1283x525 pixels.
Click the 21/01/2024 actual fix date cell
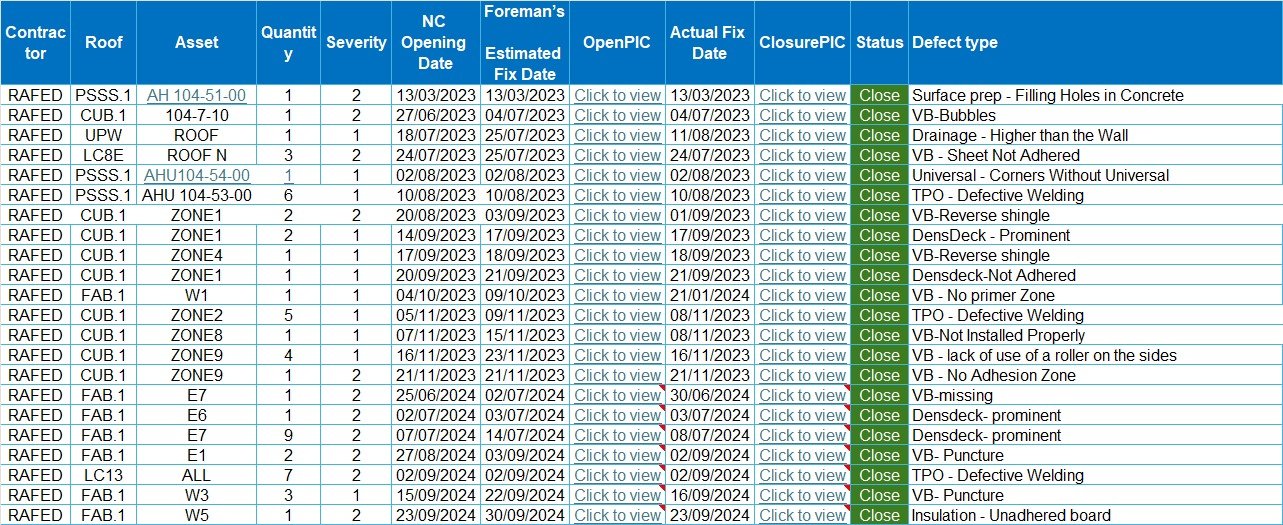(x=709, y=296)
